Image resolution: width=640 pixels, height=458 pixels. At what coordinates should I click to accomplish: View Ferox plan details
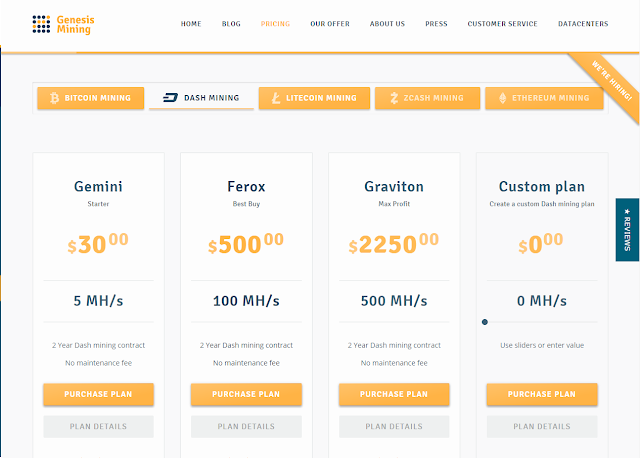point(246,427)
